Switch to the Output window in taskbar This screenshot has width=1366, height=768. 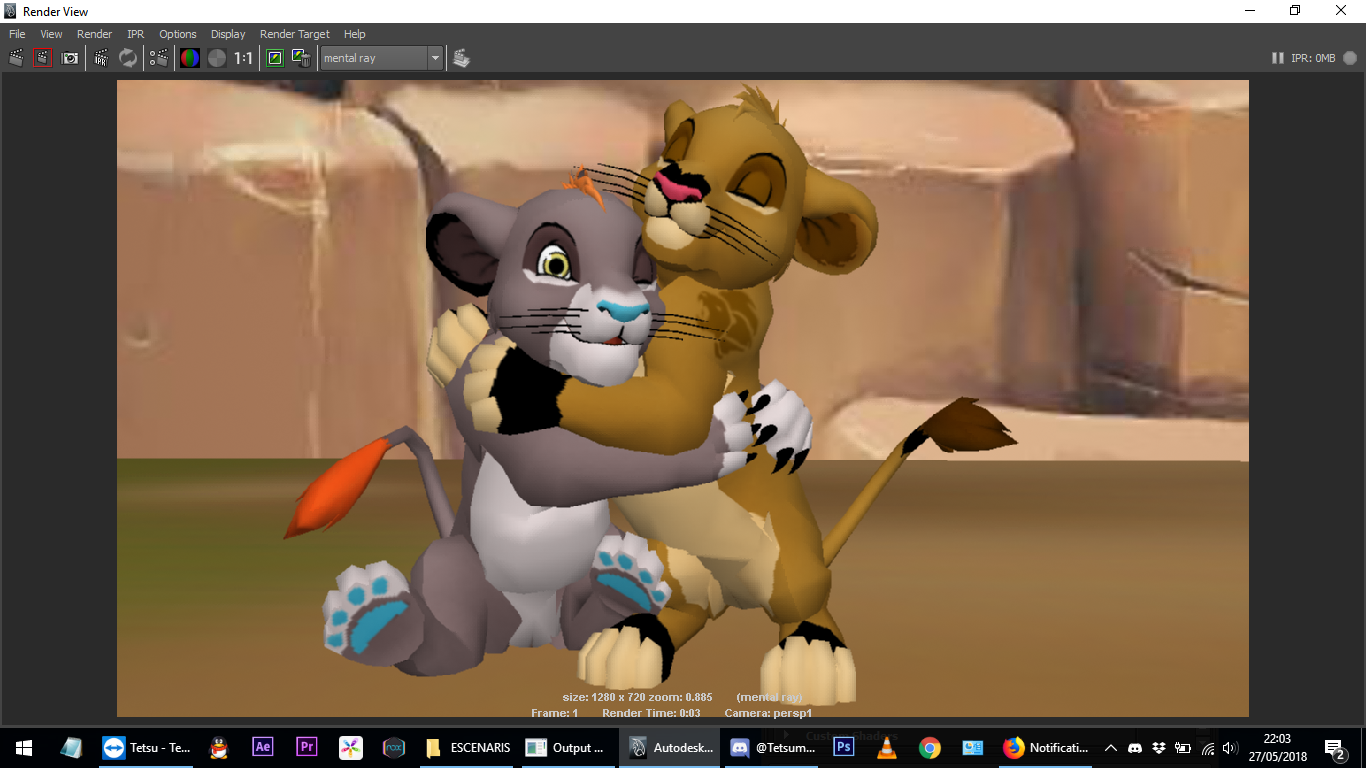point(569,747)
